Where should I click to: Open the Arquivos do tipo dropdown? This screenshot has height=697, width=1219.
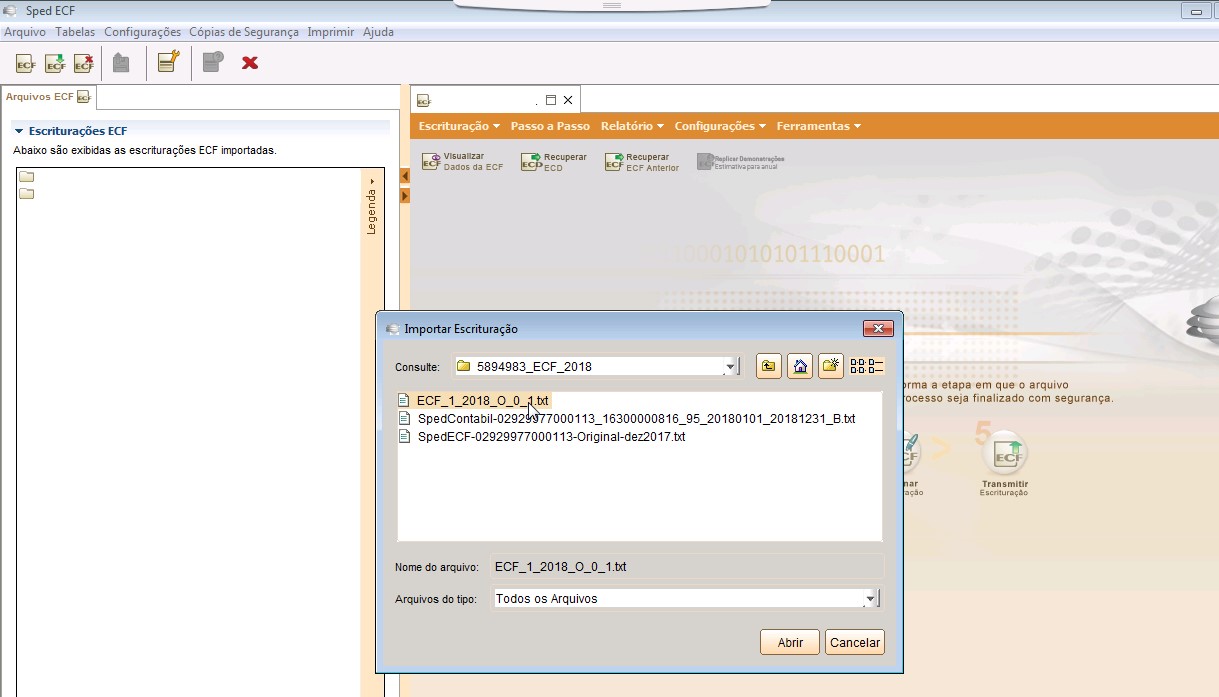(x=870, y=599)
